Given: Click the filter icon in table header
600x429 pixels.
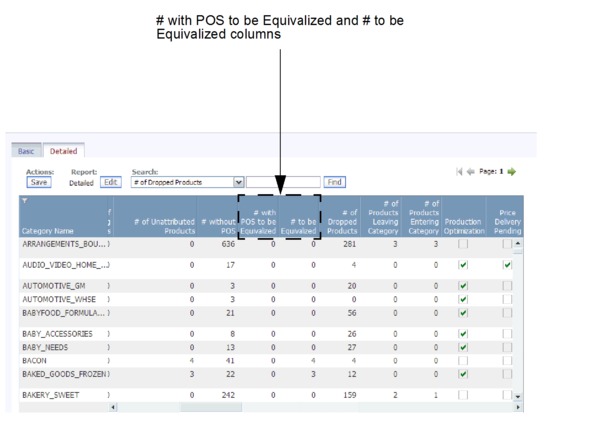Looking at the screenshot, I should pyautogui.click(x=24, y=201).
